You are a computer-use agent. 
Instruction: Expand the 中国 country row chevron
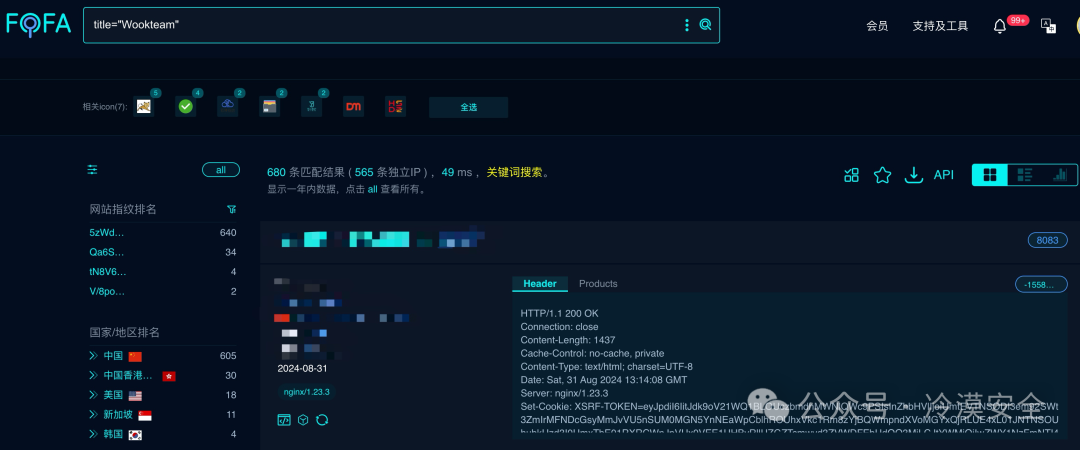pyautogui.click(x=93, y=356)
